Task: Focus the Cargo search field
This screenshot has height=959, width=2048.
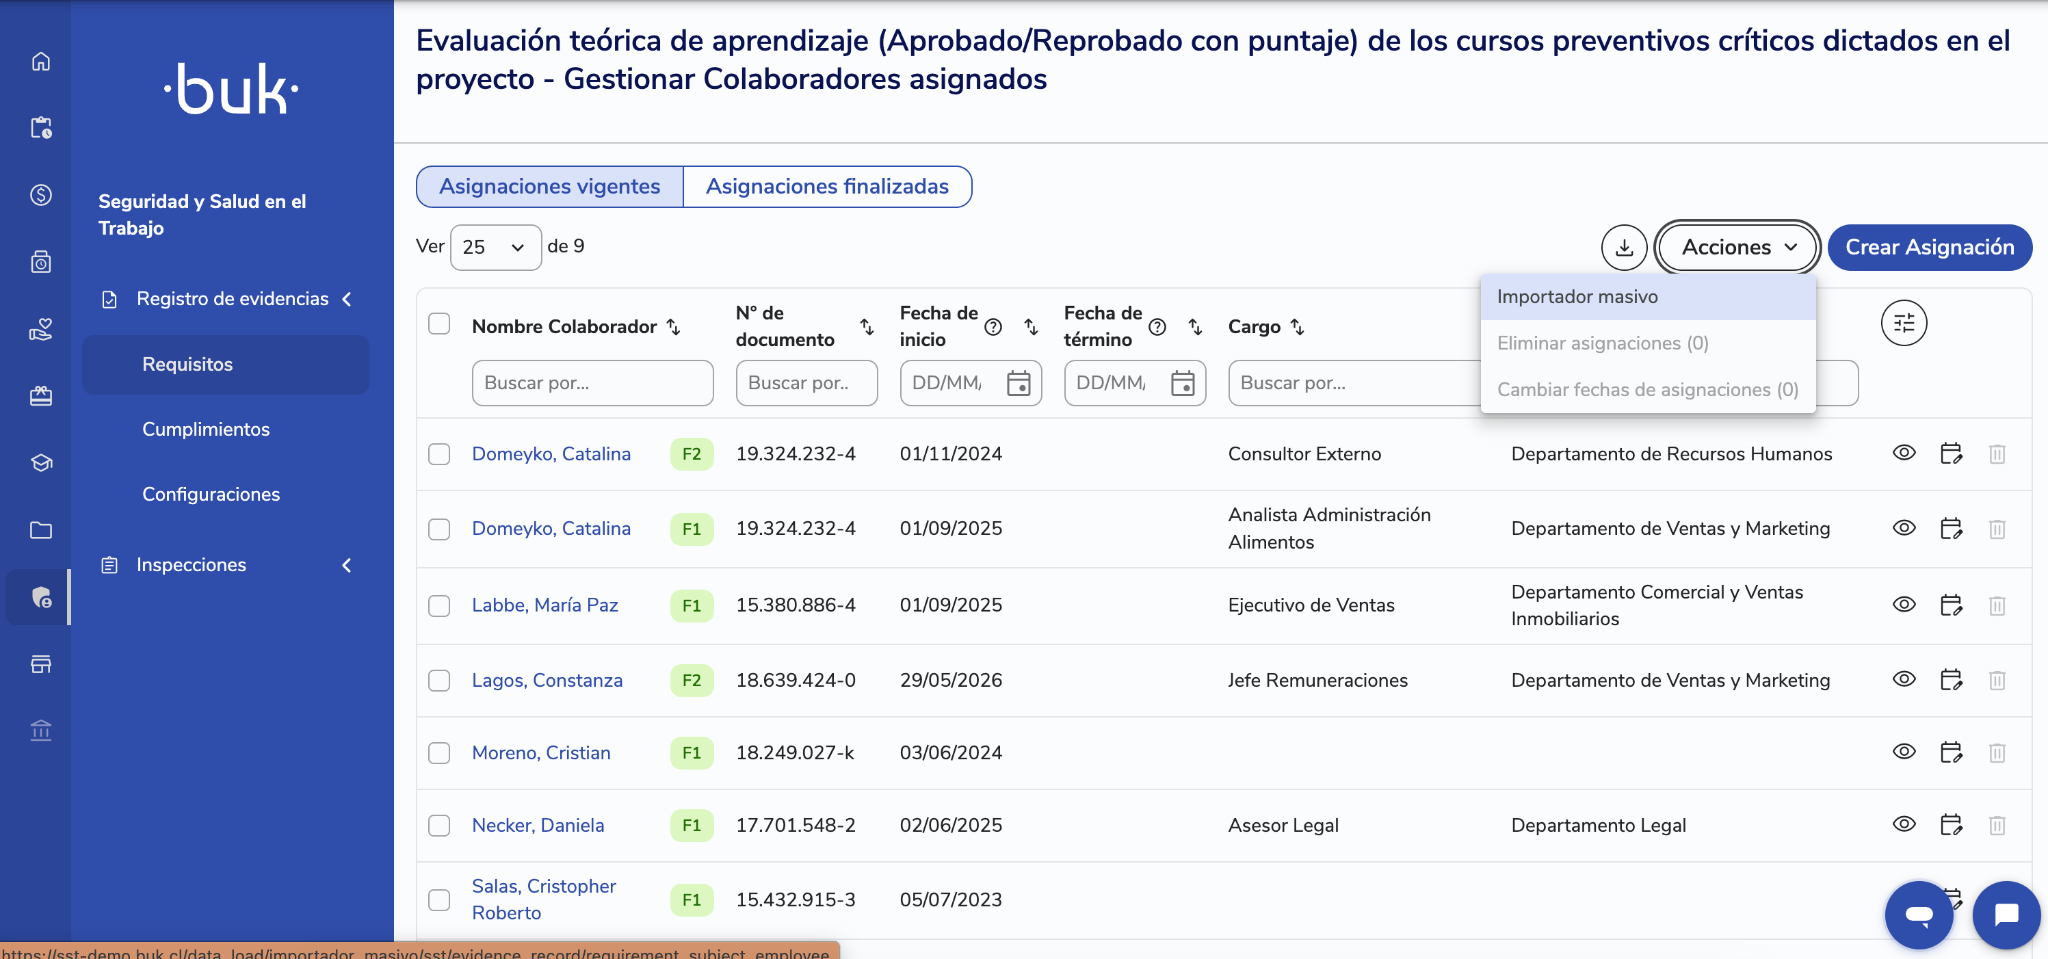Action: 1355,383
